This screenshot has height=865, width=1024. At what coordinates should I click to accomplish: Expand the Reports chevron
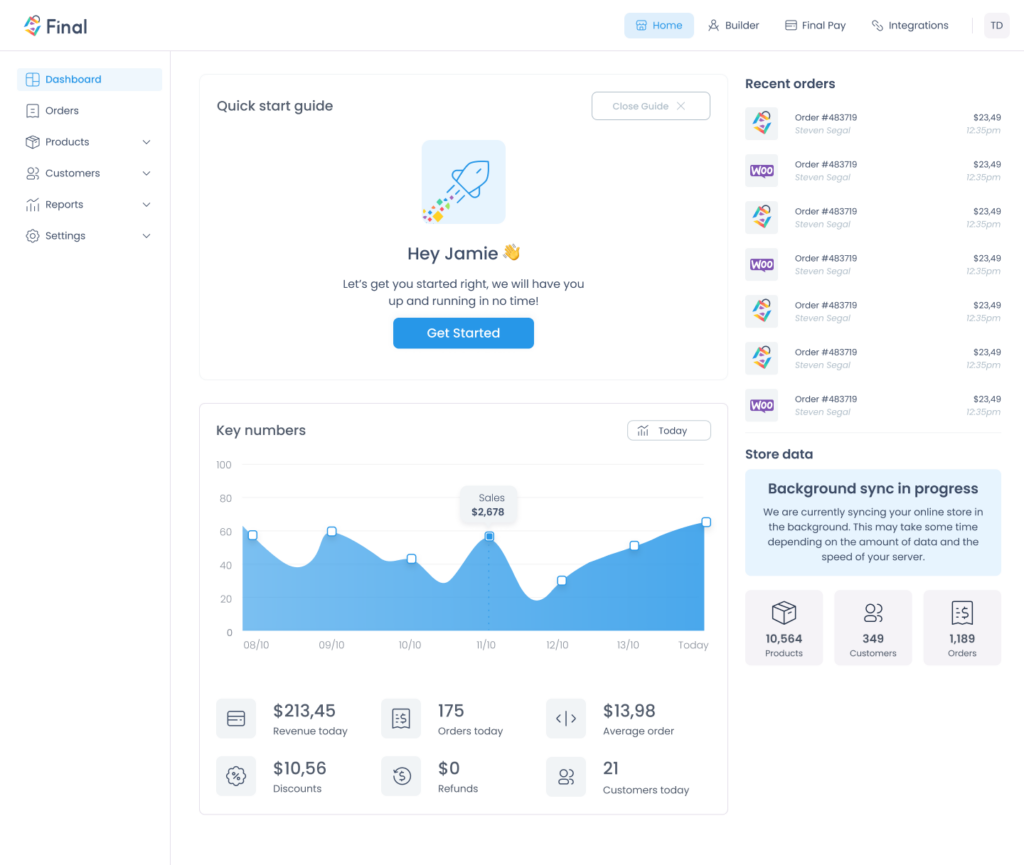[x=146, y=204]
